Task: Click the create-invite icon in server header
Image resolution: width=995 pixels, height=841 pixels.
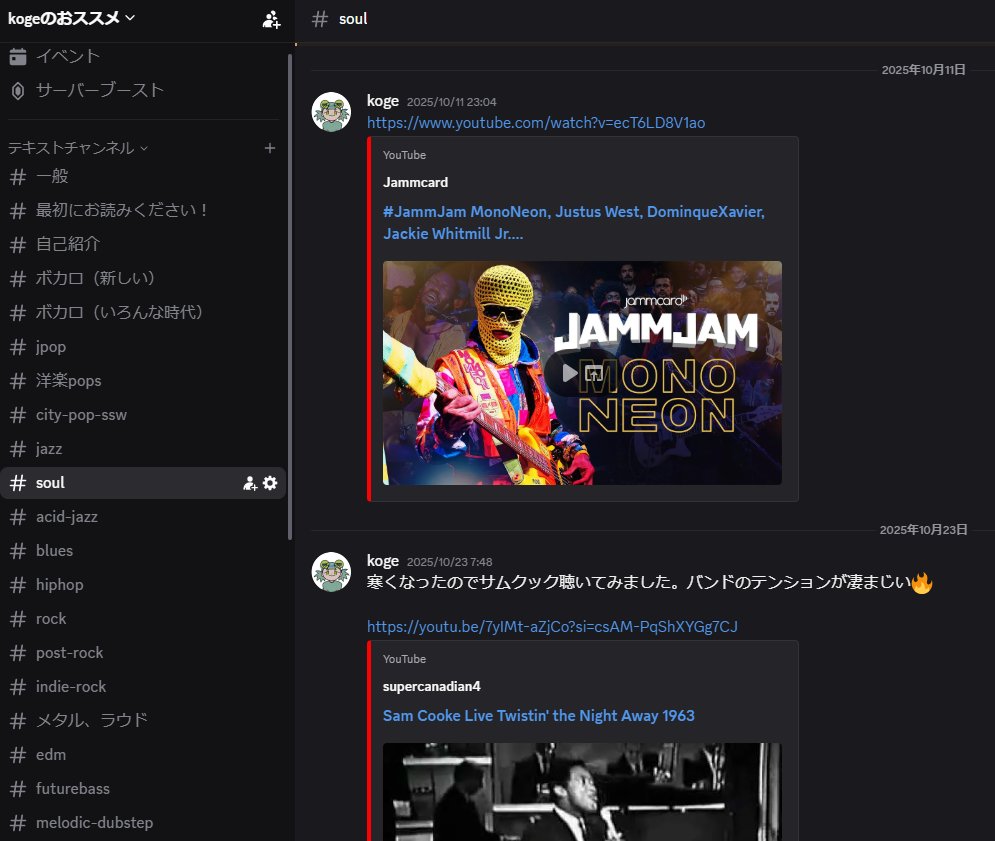Action: 271,19
